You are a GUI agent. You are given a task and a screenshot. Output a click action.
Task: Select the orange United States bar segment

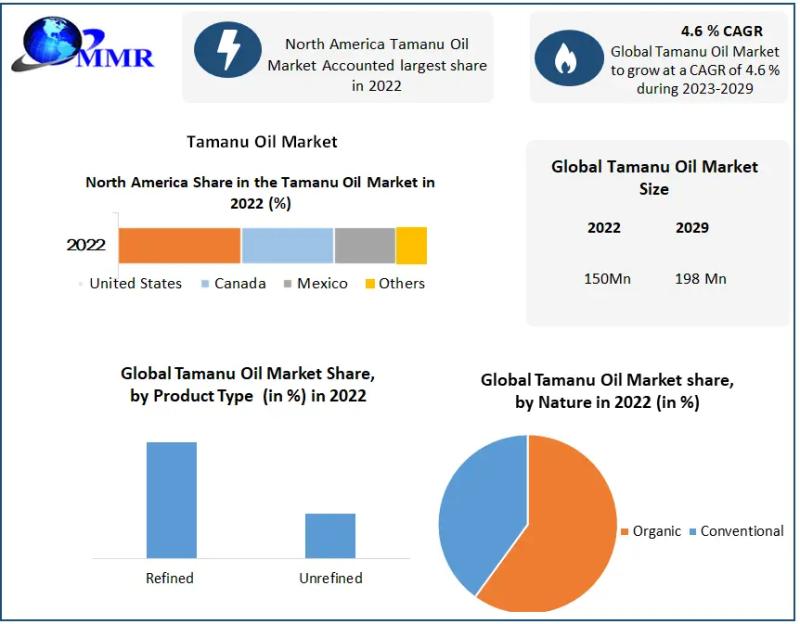point(180,245)
